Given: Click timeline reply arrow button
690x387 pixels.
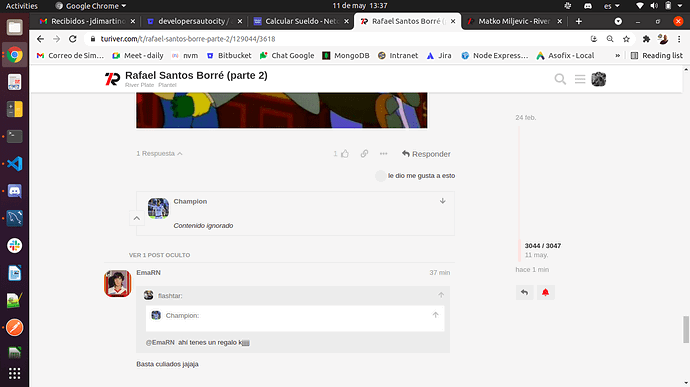Looking at the screenshot, I should (525, 292).
